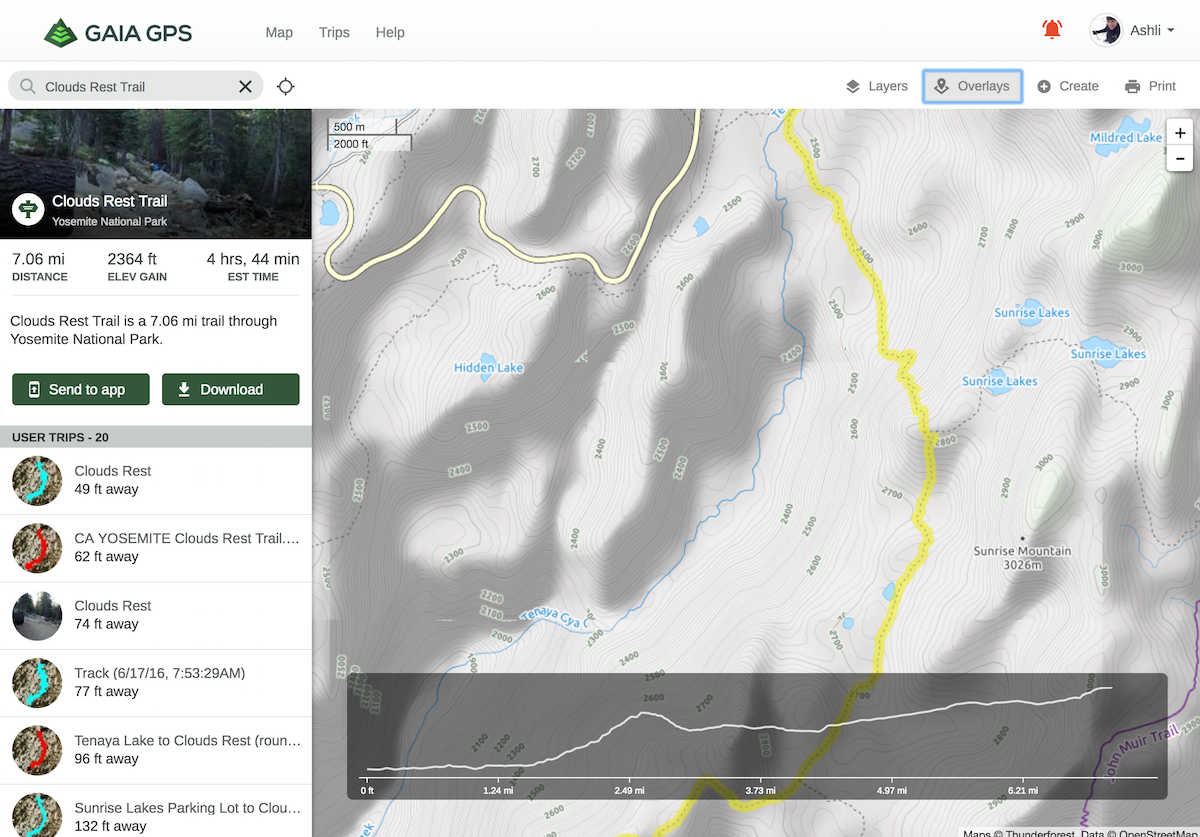Expand the Ashli account dropdown
This screenshot has width=1200, height=837.
[1170, 31]
